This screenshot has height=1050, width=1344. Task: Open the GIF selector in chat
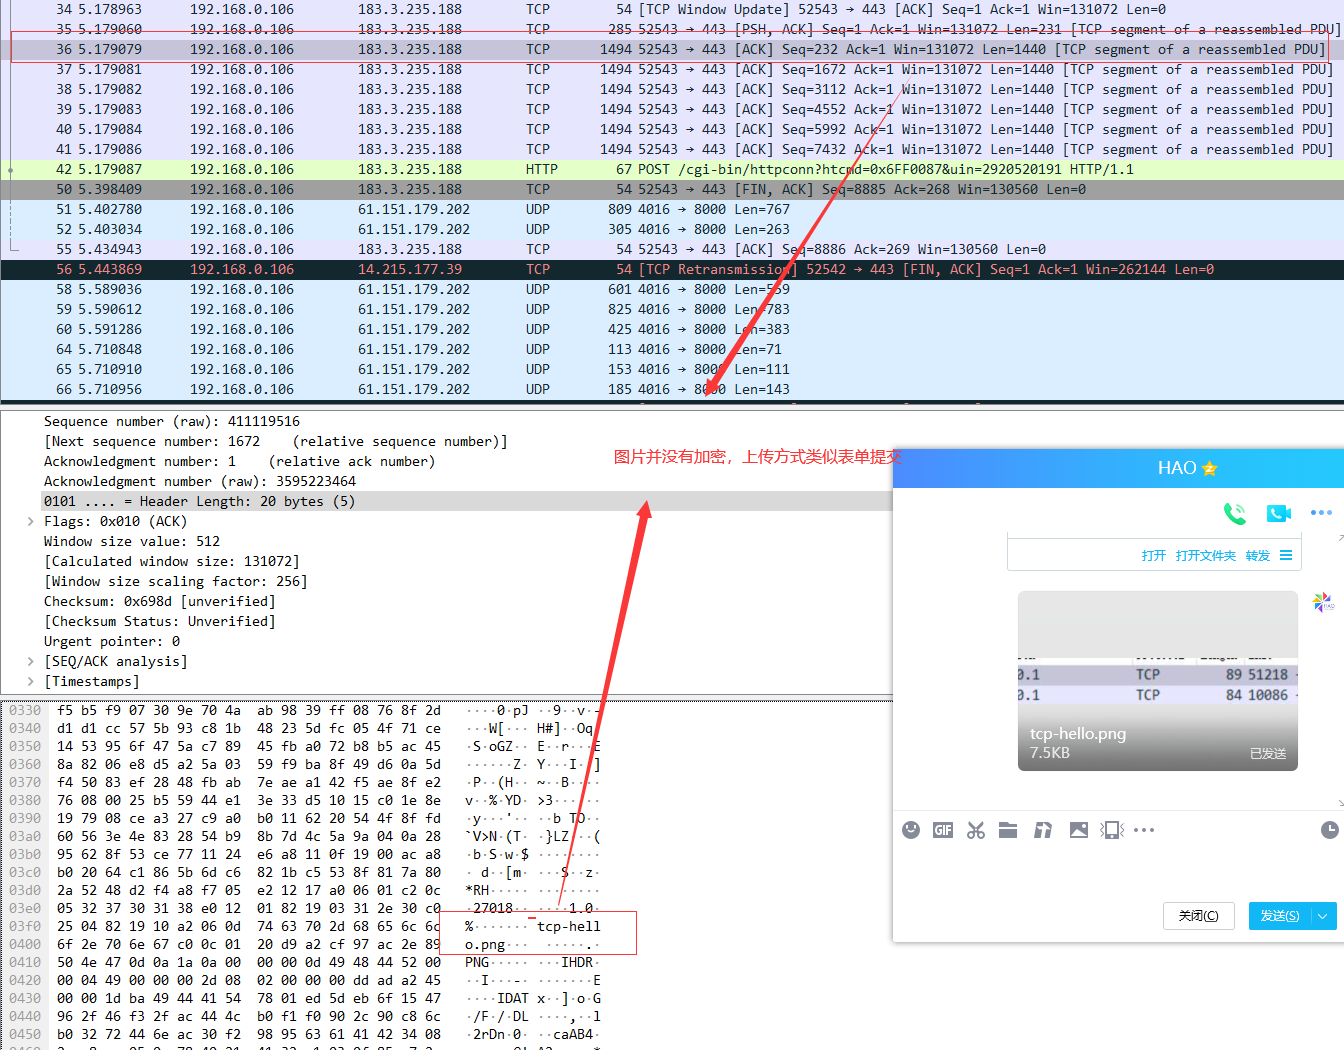pos(943,830)
